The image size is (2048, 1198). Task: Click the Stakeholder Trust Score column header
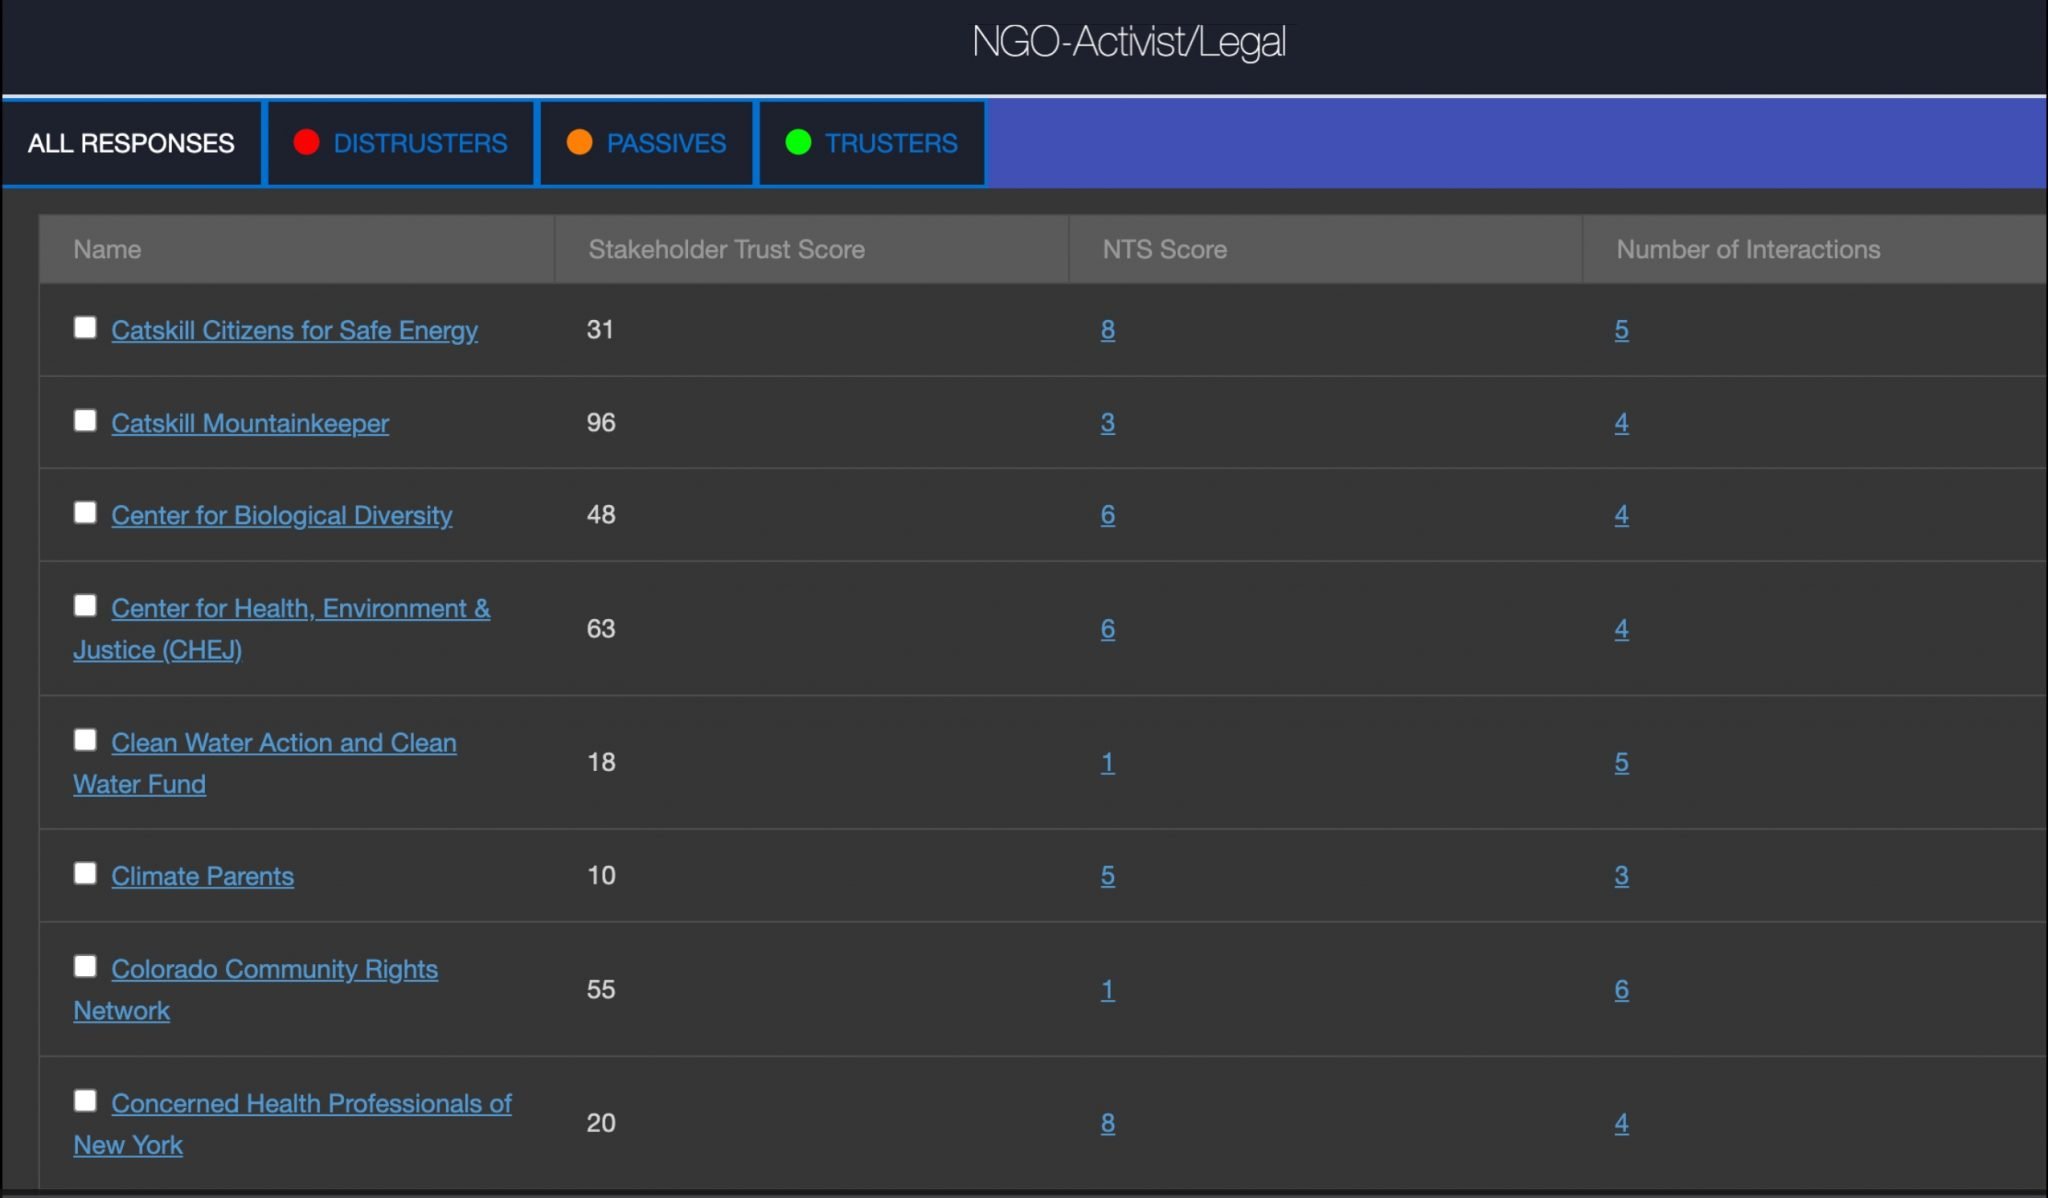pyautogui.click(x=812, y=249)
